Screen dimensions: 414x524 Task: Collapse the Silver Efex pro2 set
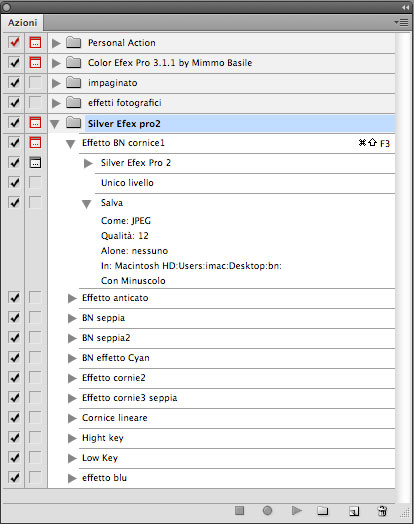[x=54, y=124]
